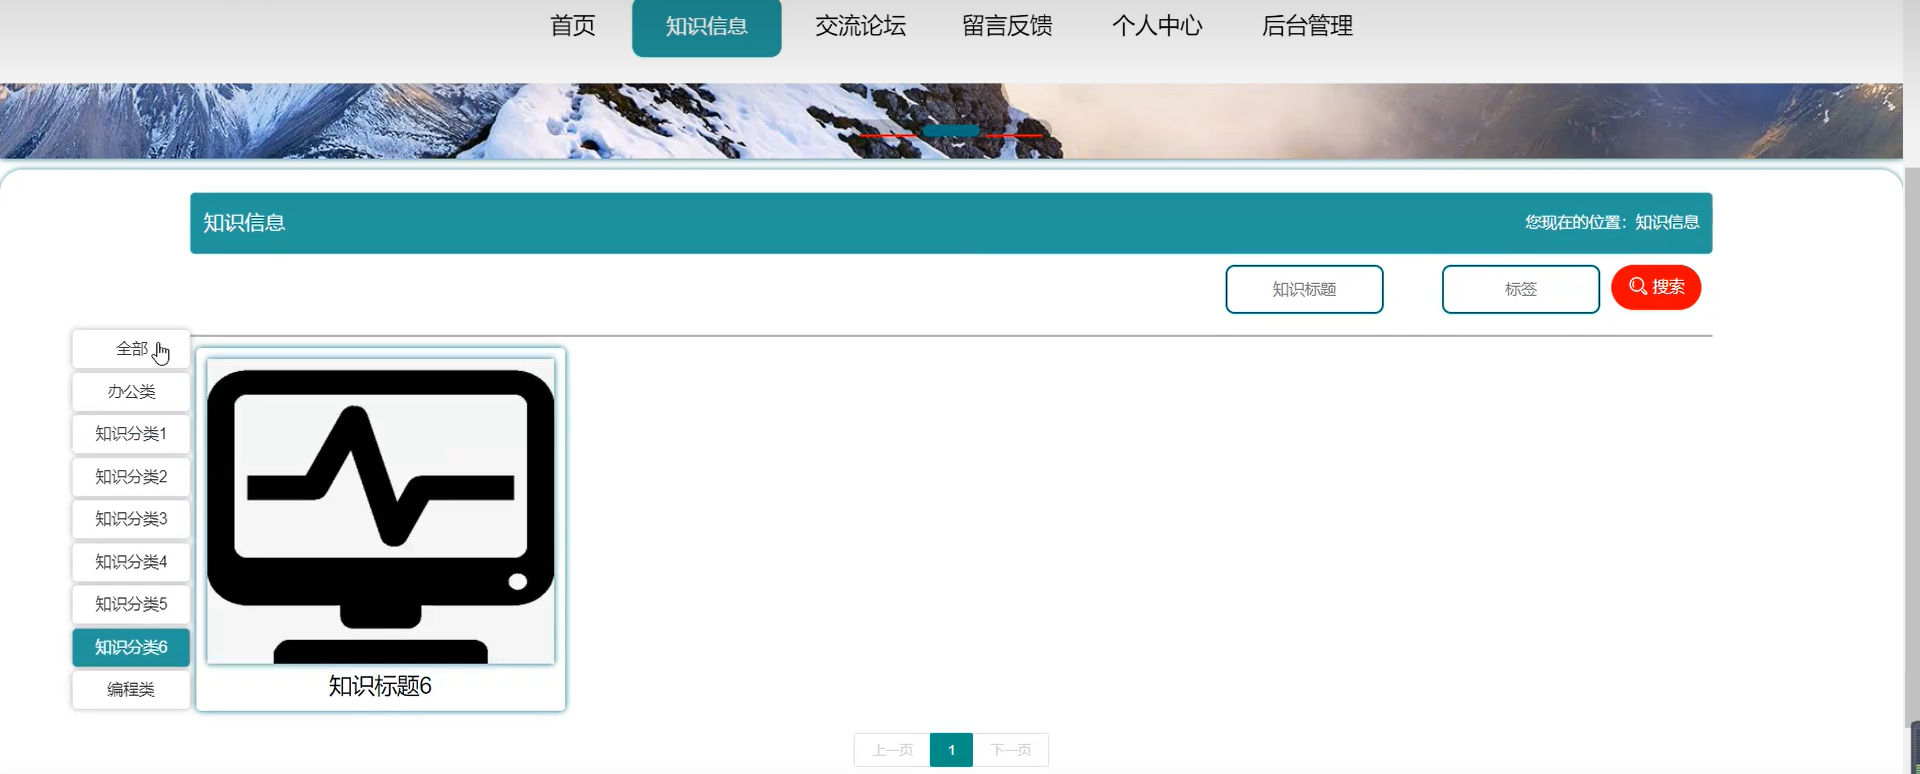Choose the 知识分类4 category
This screenshot has height=774, width=1920.
point(131,562)
